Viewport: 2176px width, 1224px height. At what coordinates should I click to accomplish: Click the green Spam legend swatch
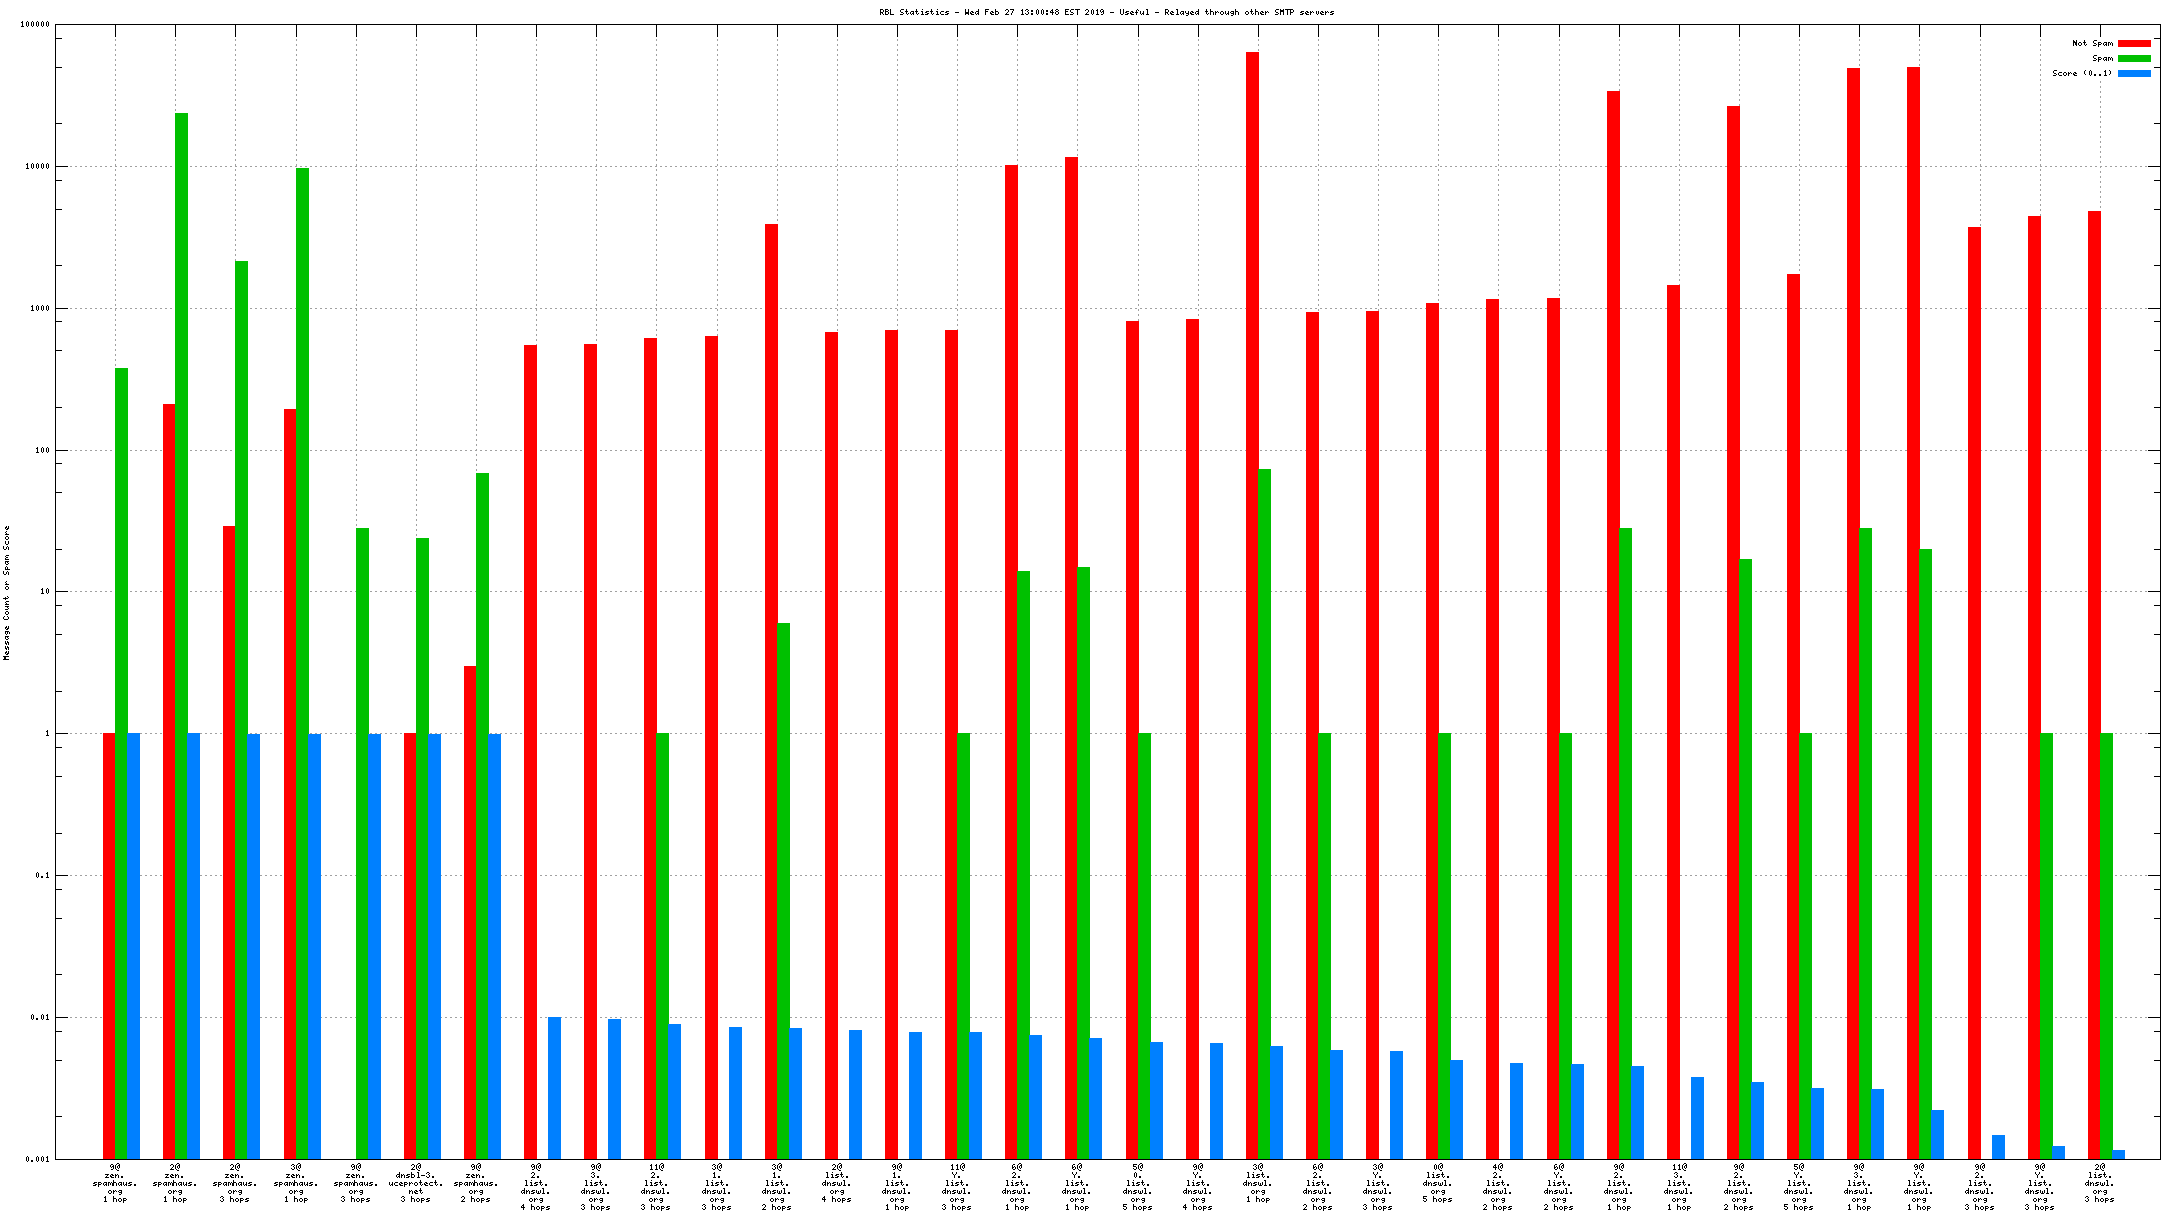2134,58
